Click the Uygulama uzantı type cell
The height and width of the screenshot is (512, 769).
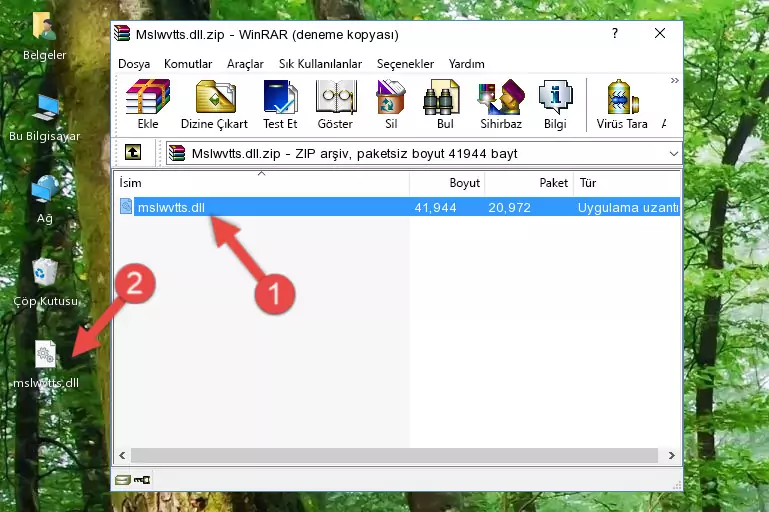tap(628, 207)
